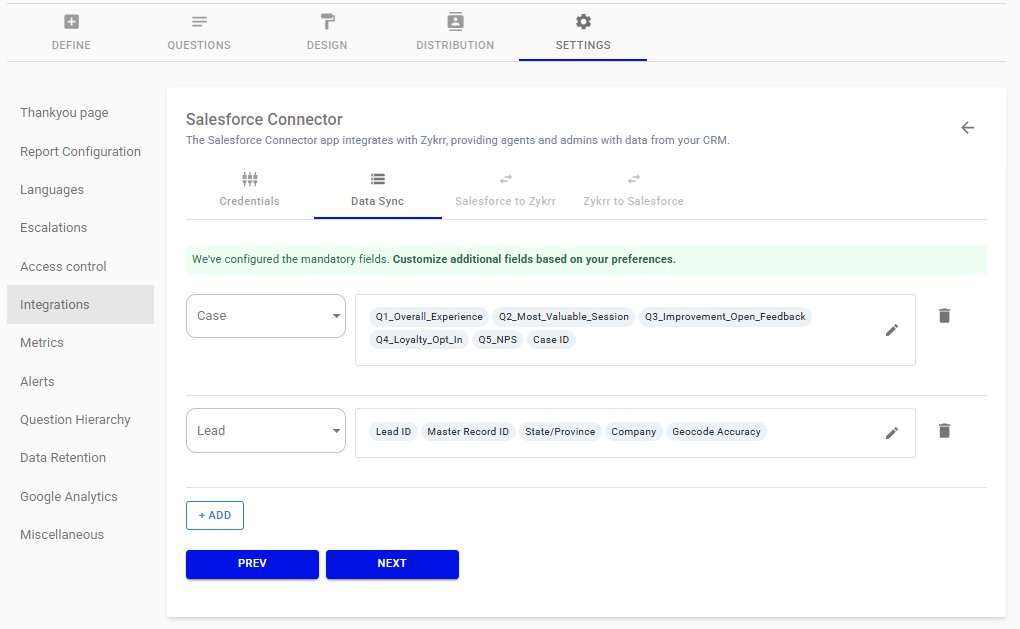The image size is (1020, 629).
Task: Click the Lead ID chip
Action: pos(393,432)
